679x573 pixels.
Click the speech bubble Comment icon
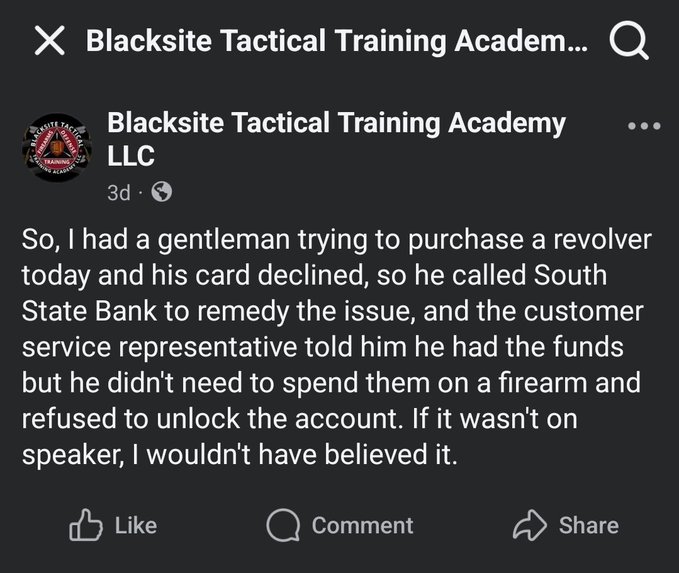(284, 525)
